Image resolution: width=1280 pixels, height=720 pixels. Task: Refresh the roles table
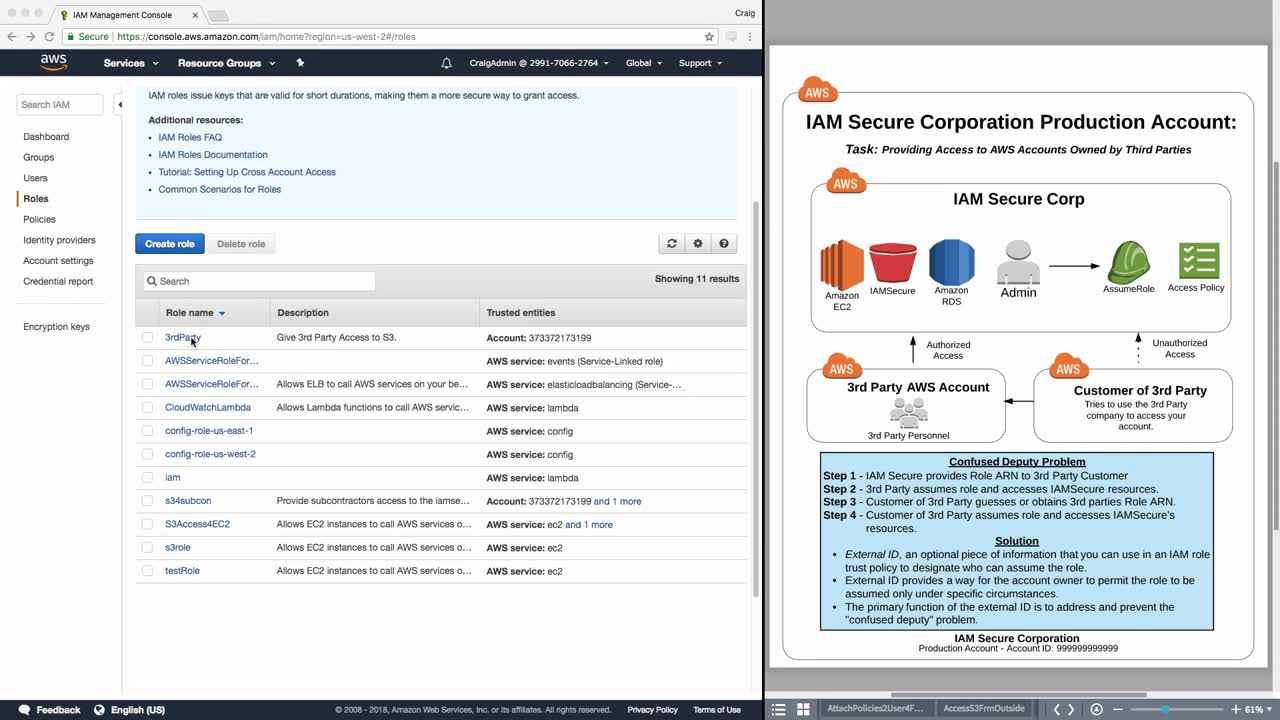pos(672,244)
